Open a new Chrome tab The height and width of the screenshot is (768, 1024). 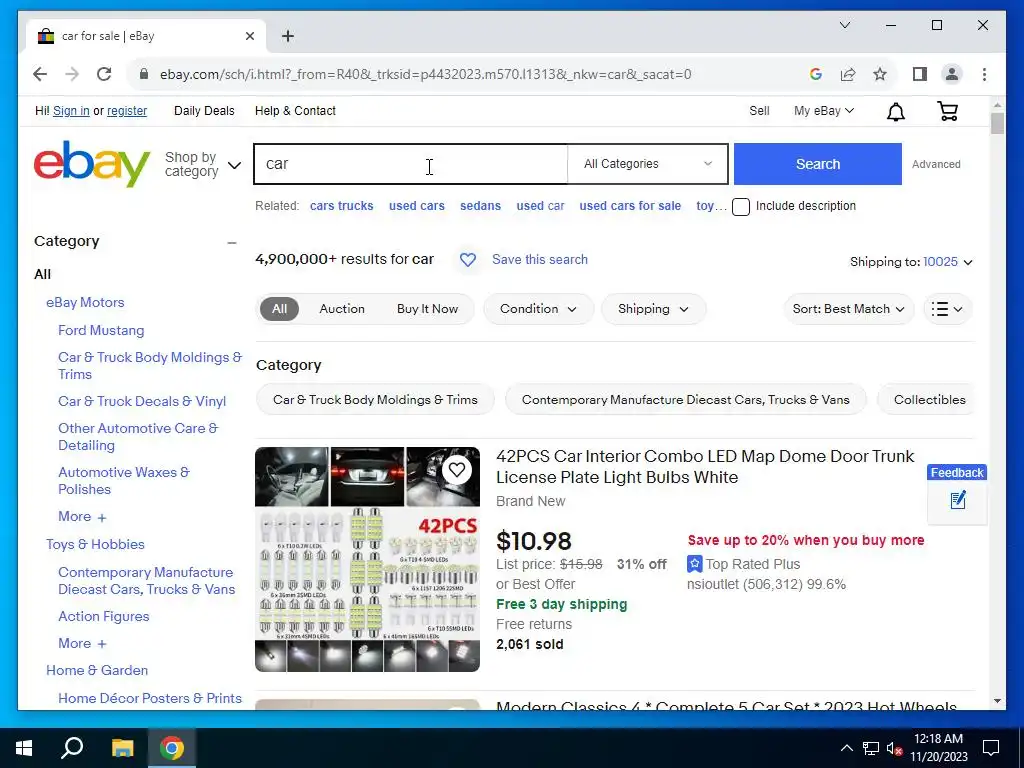point(288,37)
